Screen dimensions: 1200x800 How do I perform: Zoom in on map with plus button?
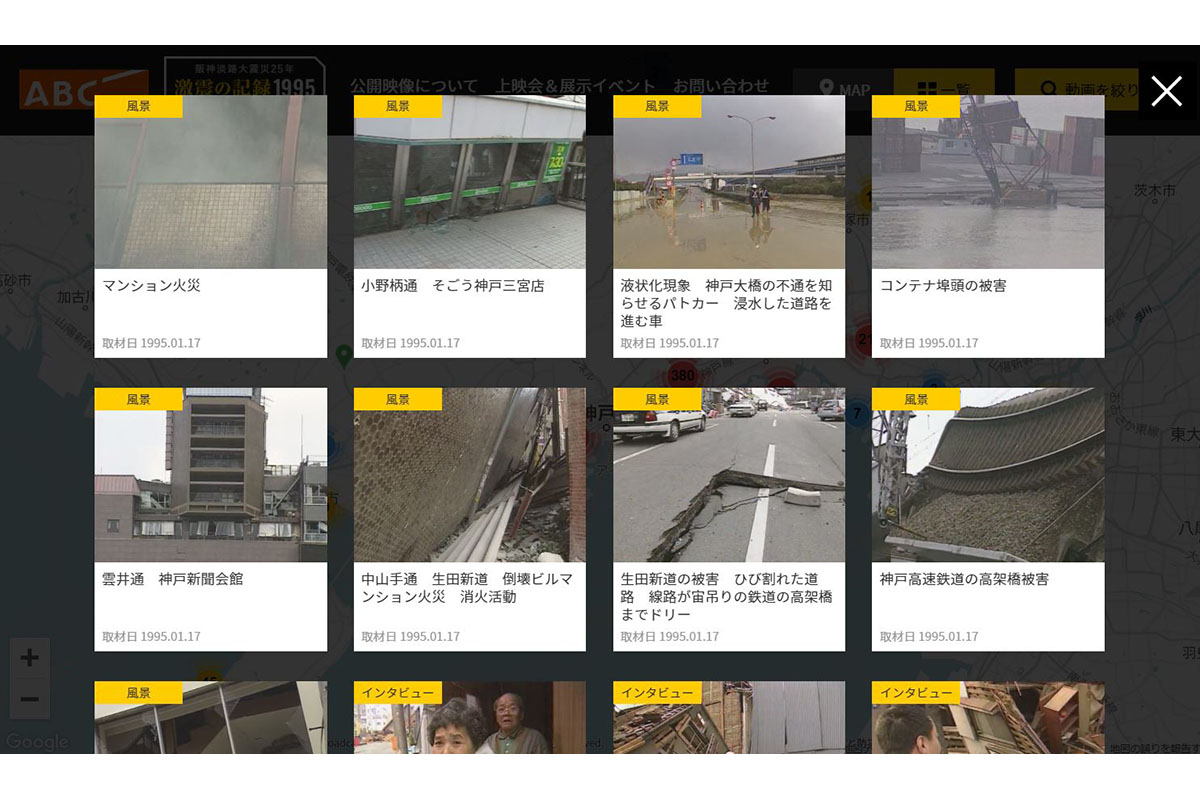pyautogui.click(x=30, y=658)
